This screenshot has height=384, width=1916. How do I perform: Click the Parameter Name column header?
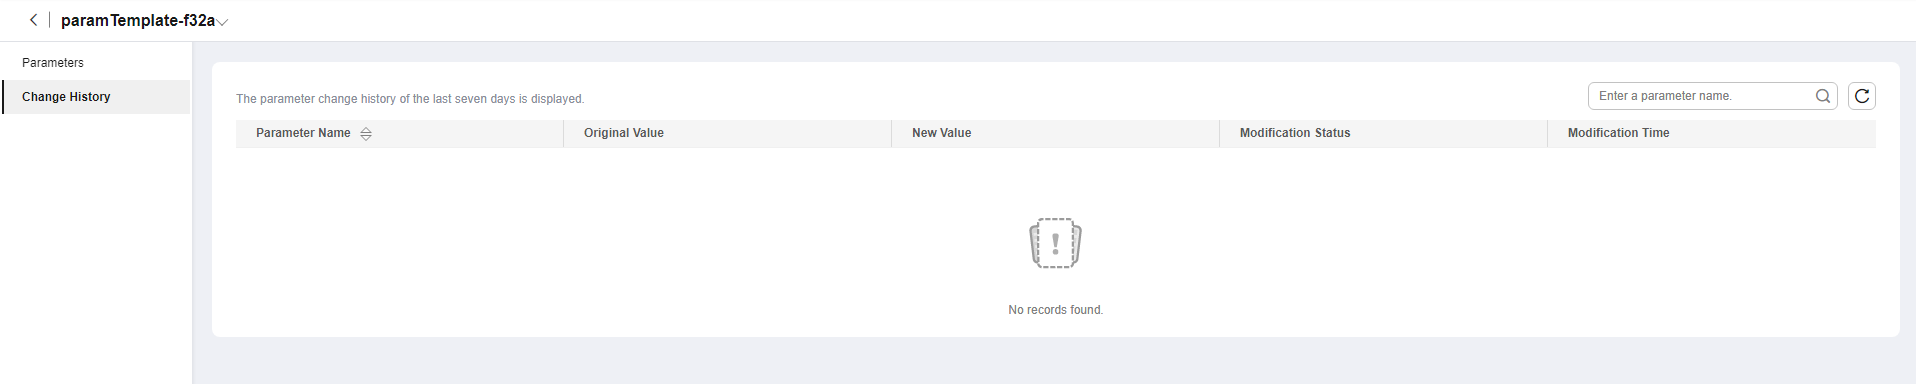pos(303,133)
